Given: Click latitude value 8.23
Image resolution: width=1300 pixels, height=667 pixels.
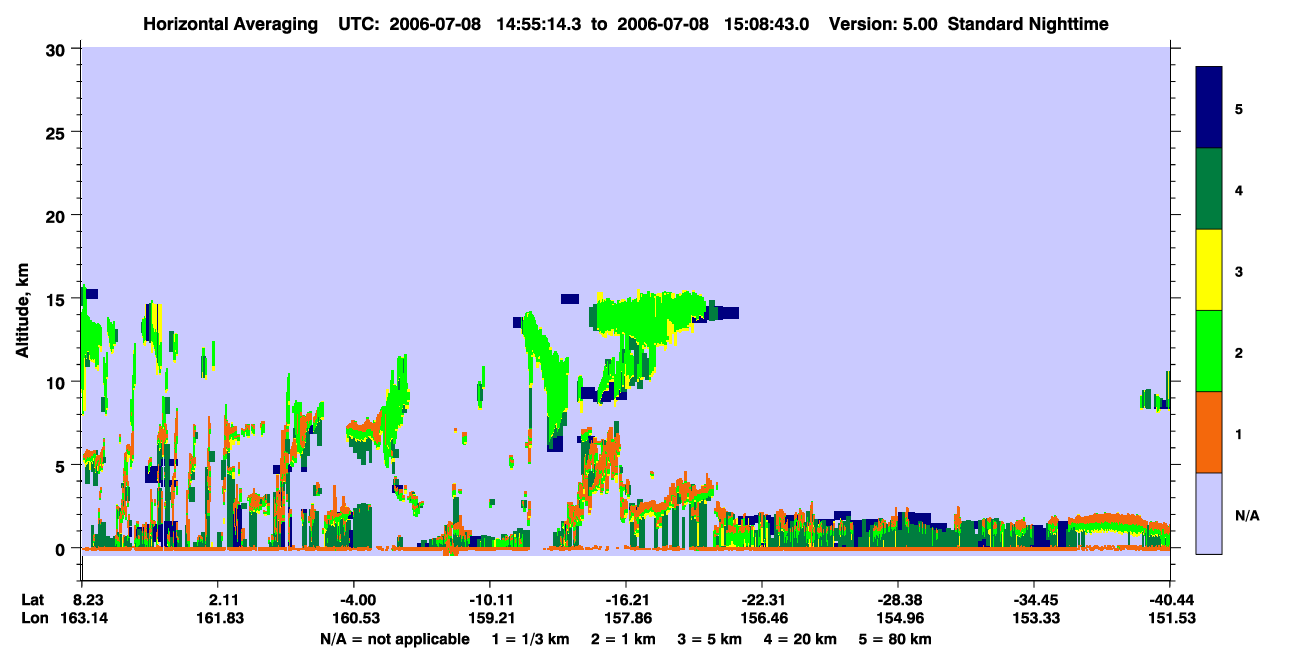Looking at the screenshot, I should click(89, 600).
